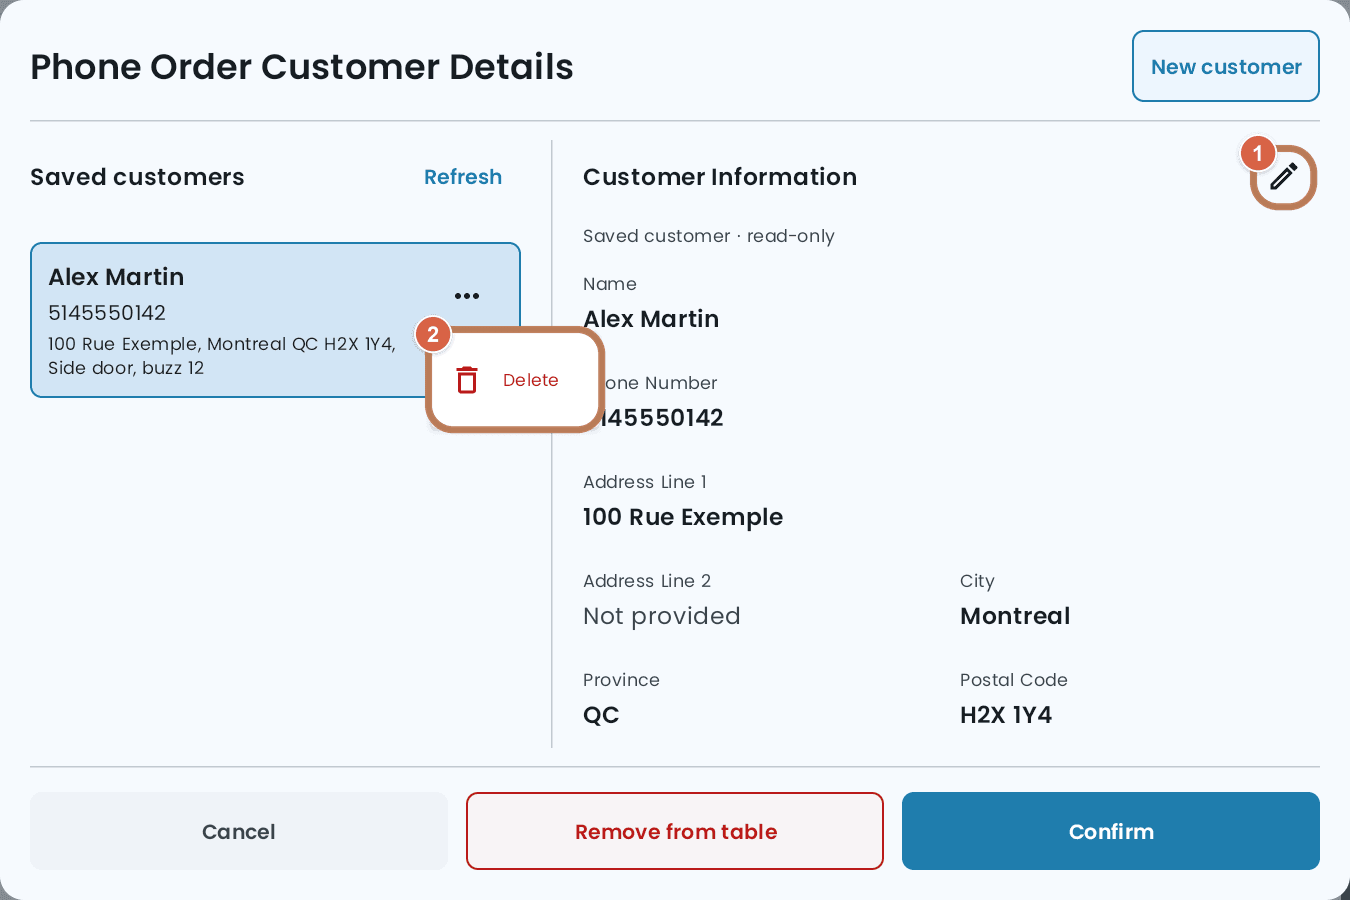Refresh the saved customers list
1350x900 pixels.
click(463, 177)
